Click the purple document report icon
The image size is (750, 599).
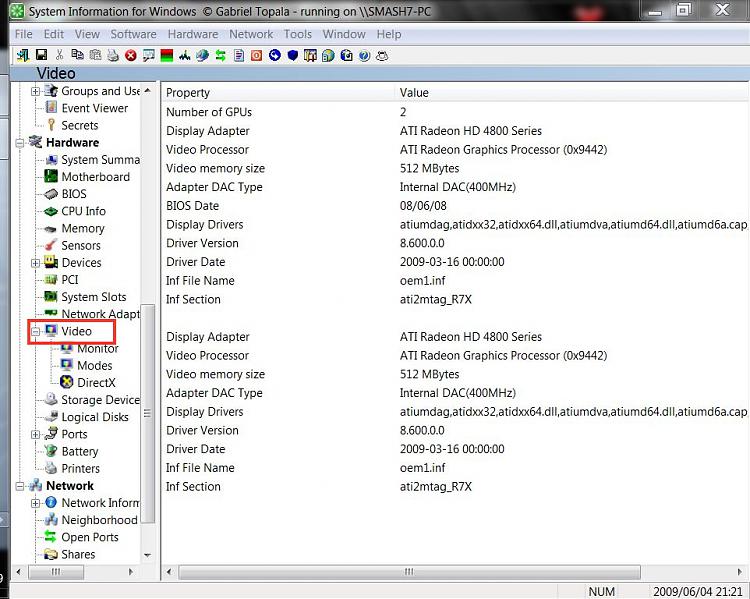tap(239, 56)
